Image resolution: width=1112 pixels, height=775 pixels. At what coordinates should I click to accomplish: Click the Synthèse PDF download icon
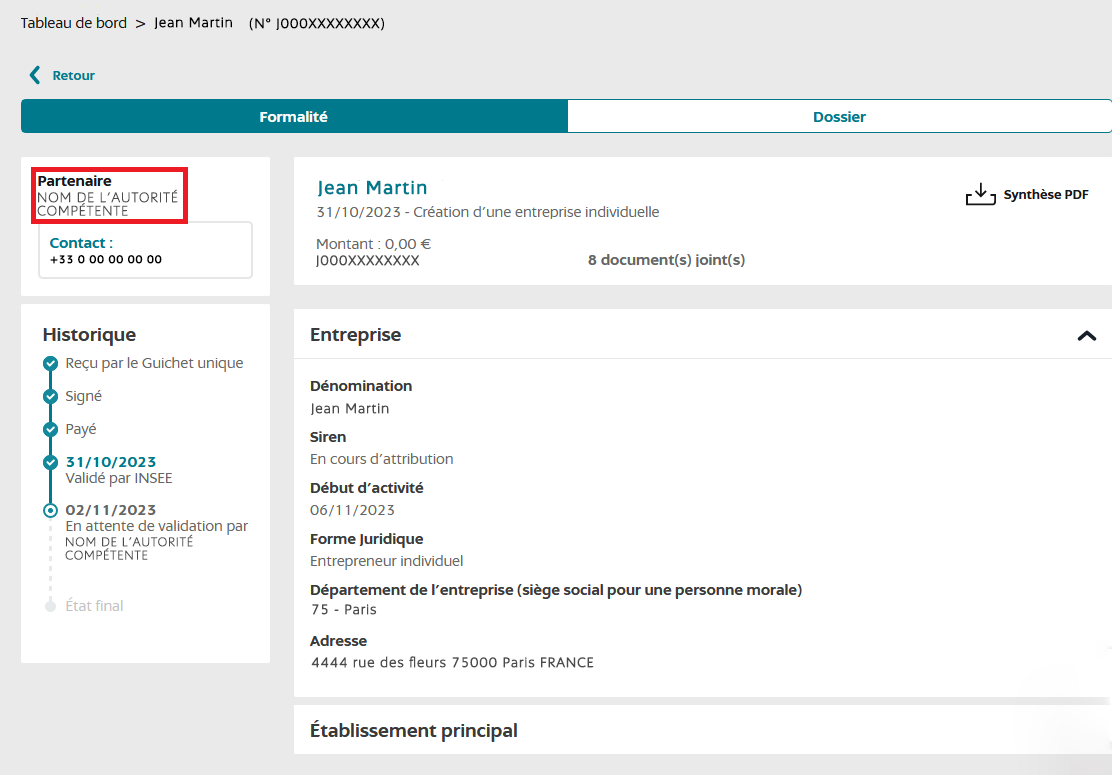(981, 195)
